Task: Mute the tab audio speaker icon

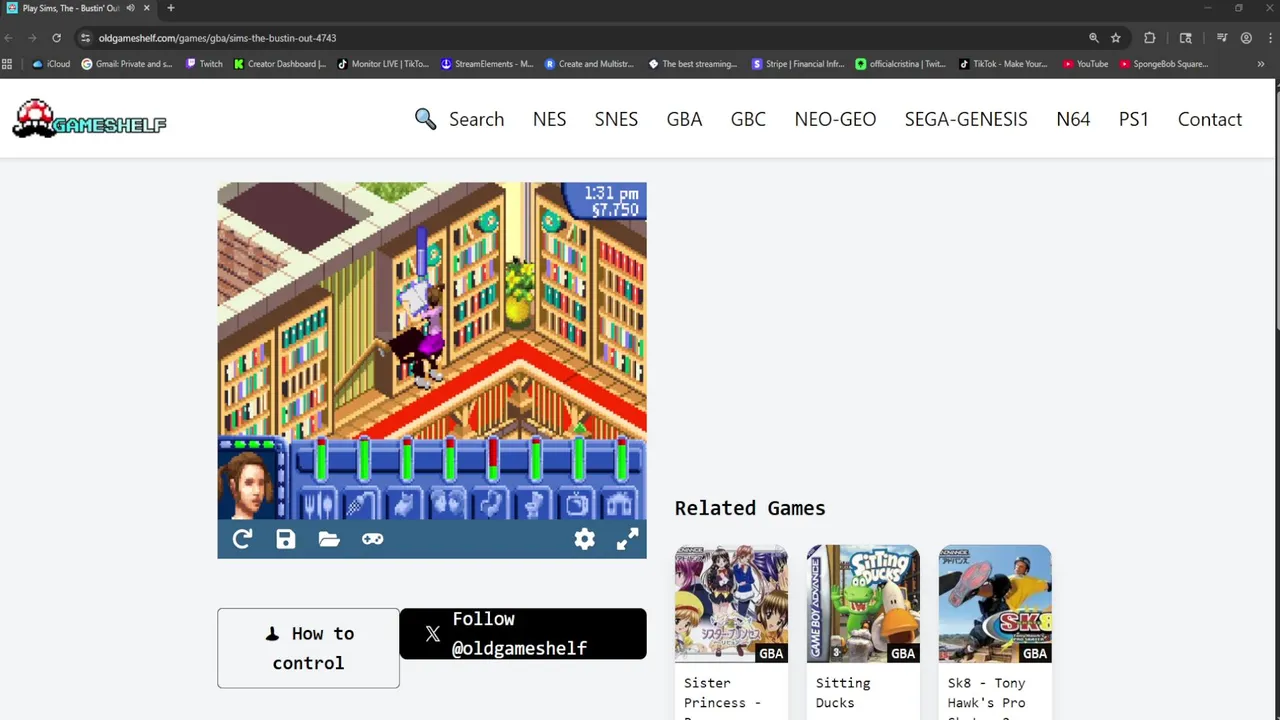Action: click(130, 8)
